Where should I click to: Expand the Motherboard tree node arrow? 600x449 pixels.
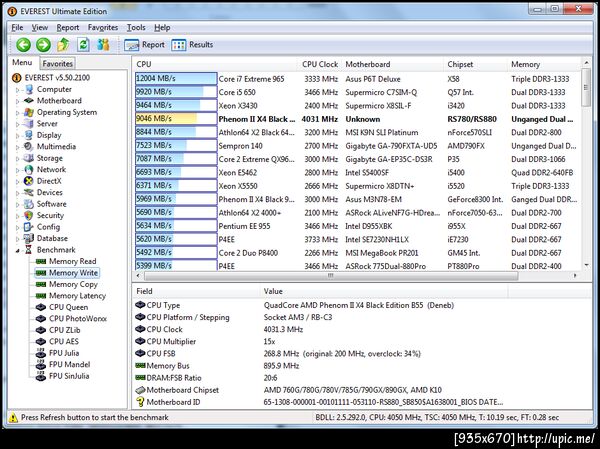[18, 101]
